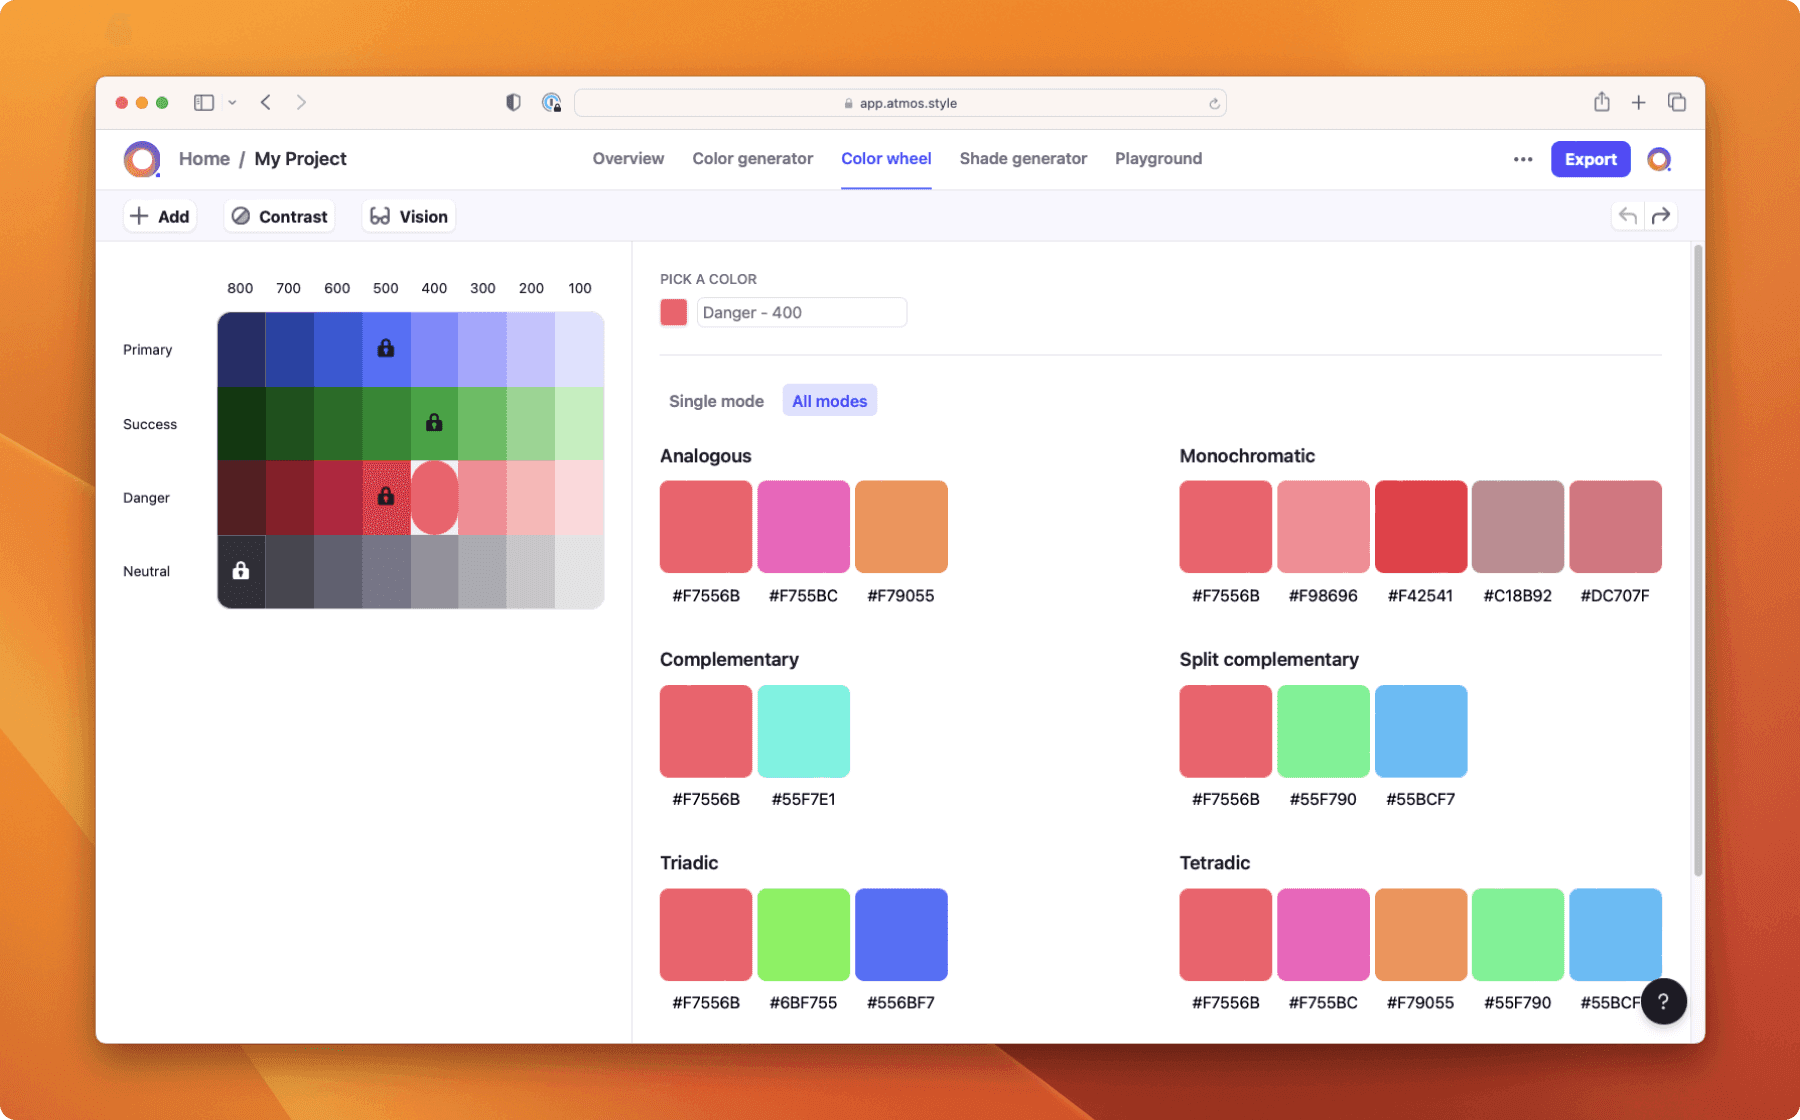Viewport: 1800px width, 1120px height.
Task: Click the app.atmos.style address bar
Action: pyautogui.click(x=899, y=102)
